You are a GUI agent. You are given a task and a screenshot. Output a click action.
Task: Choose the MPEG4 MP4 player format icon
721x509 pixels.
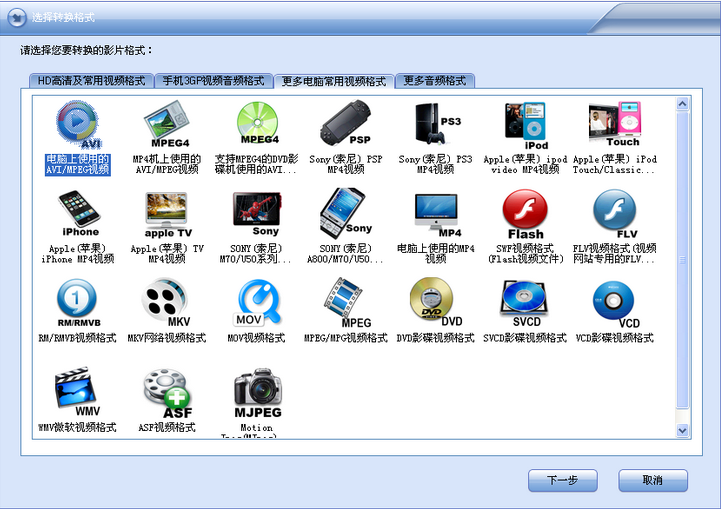coord(167,124)
